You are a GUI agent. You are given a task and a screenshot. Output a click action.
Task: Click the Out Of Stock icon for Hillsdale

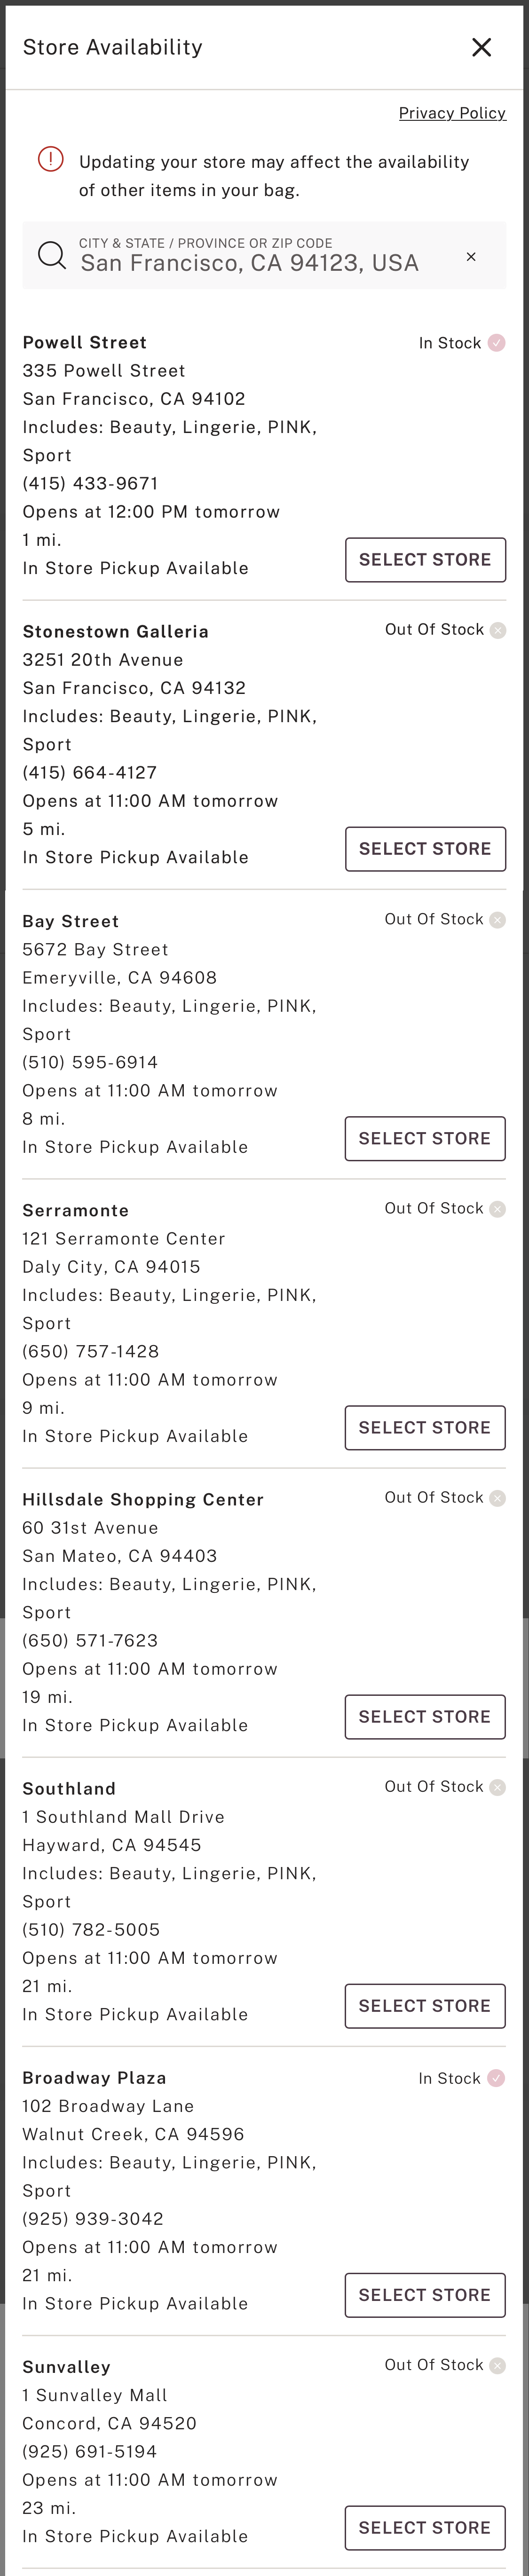point(497,1497)
